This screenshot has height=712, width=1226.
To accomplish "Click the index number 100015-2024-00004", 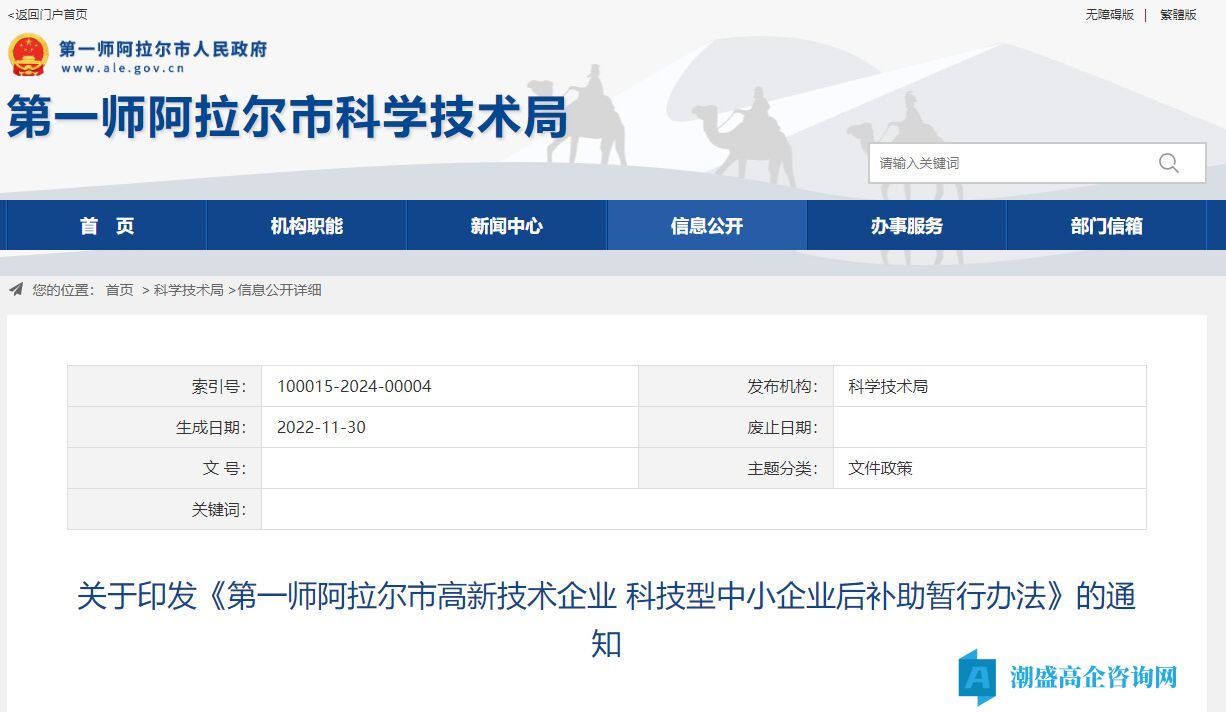I will click(354, 386).
